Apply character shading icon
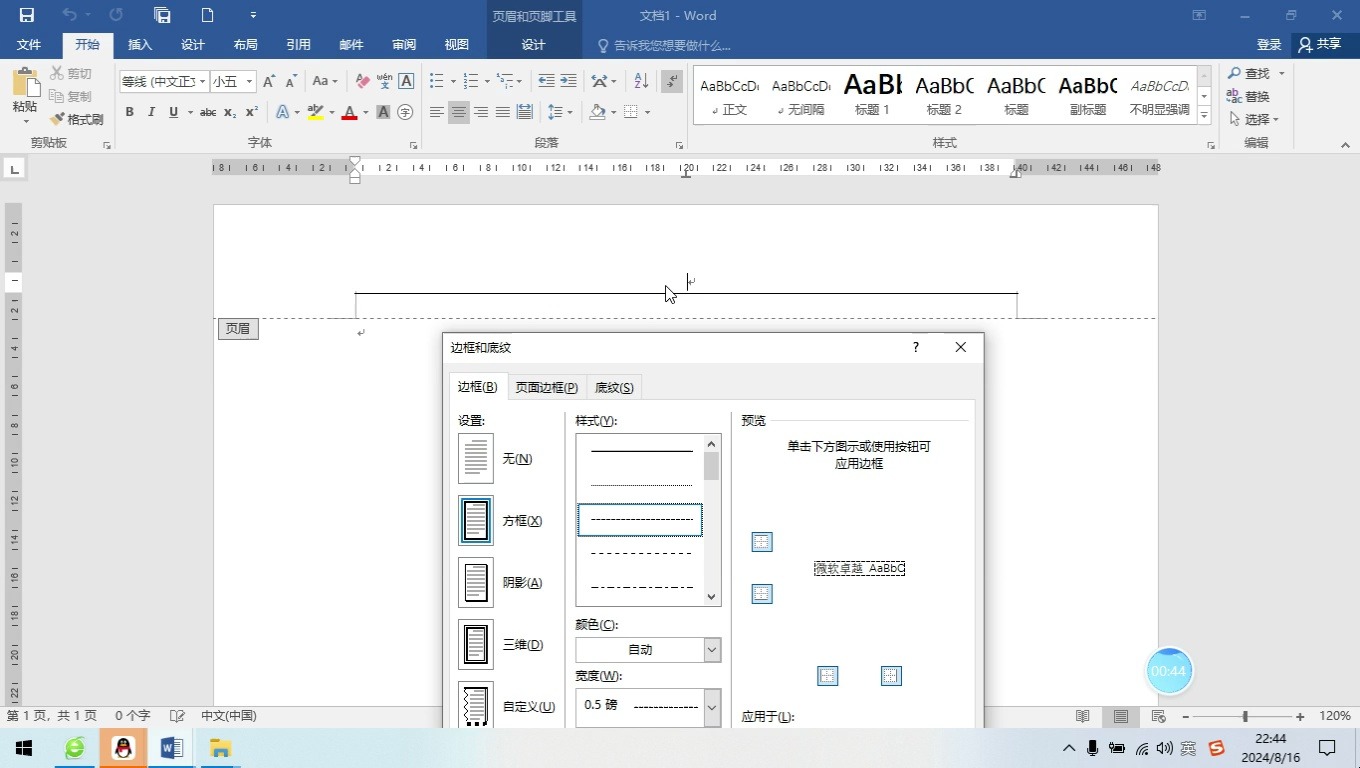1360x768 pixels. pyautogui.click(x=383, y=112)
